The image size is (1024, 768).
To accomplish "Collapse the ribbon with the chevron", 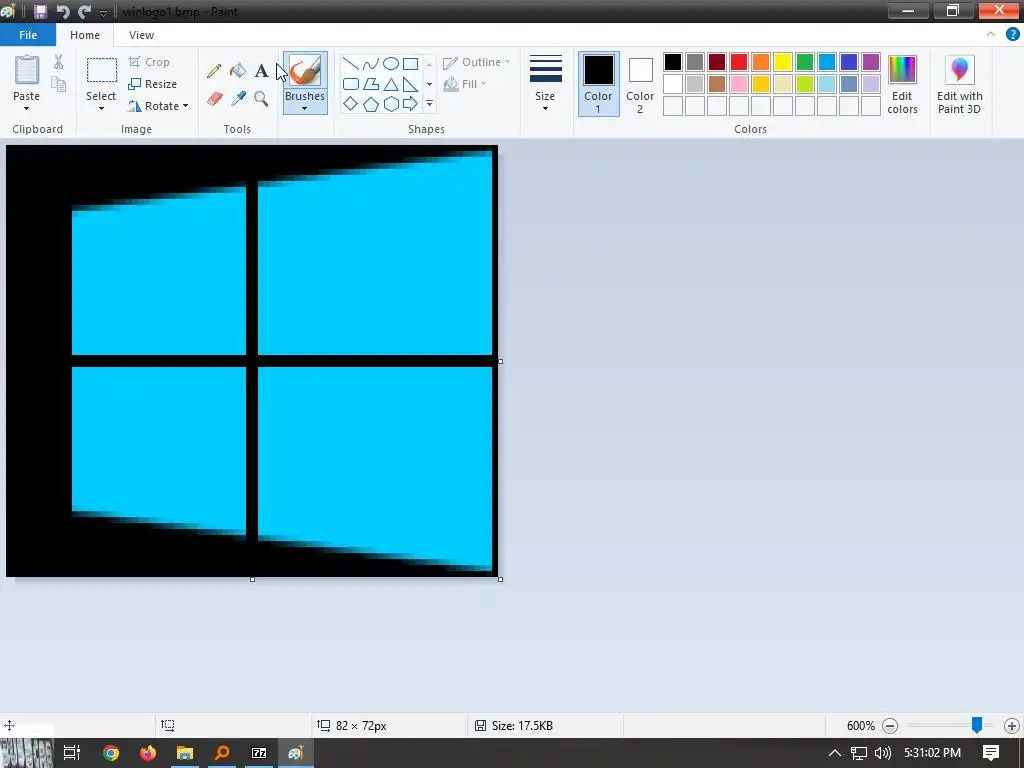I will pyautogui.click(x=991, y=35).
